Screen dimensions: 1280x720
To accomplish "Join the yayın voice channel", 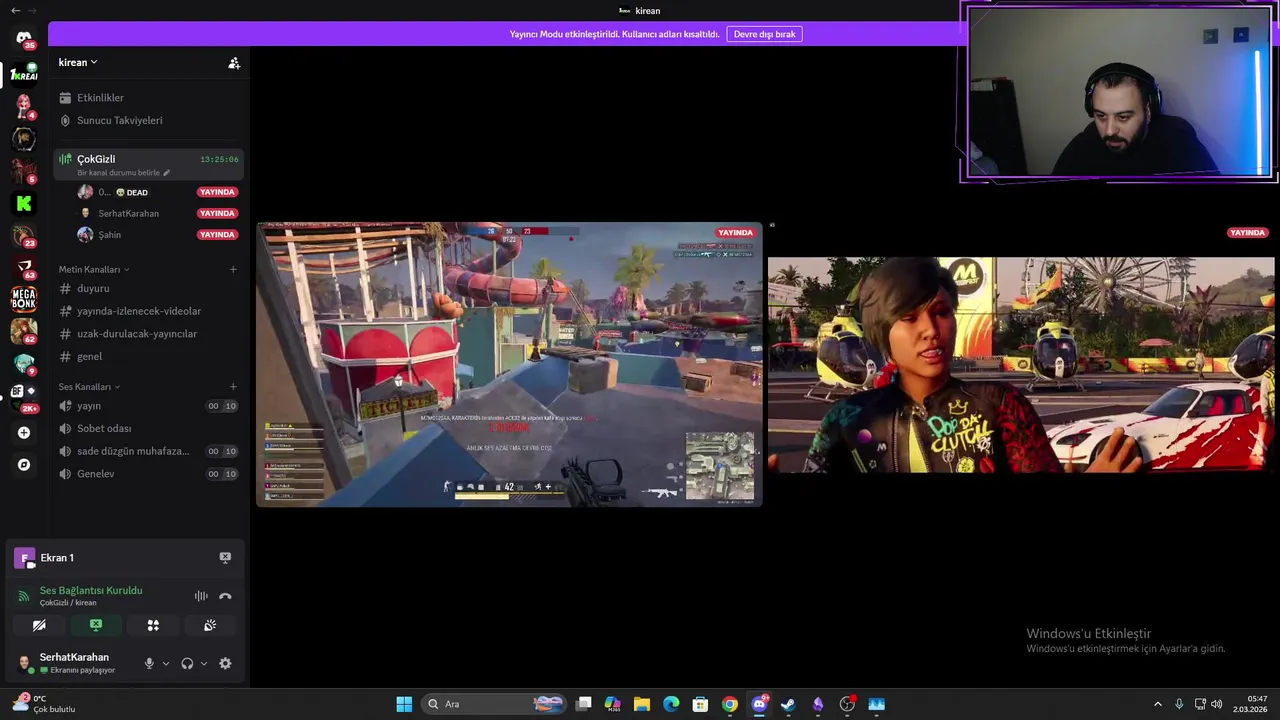I will click(x=148, y=406).
